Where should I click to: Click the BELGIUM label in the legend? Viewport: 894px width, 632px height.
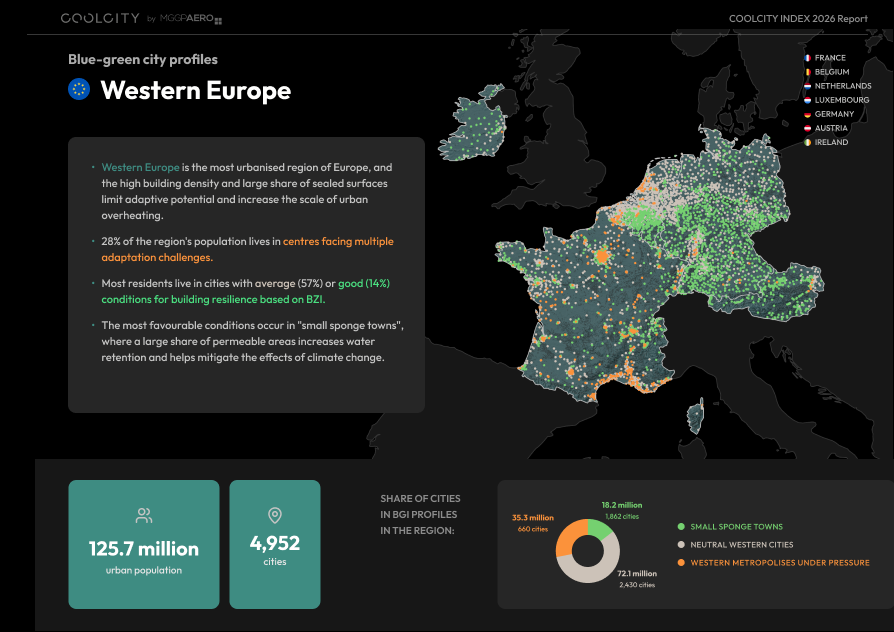pos(832,72)
